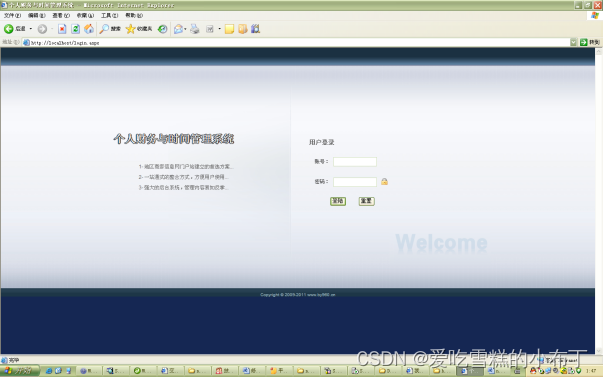This screenshot has width=604, height=378.
Task: Click the page scrollbar up arrow
Action: tap(599, 52)
